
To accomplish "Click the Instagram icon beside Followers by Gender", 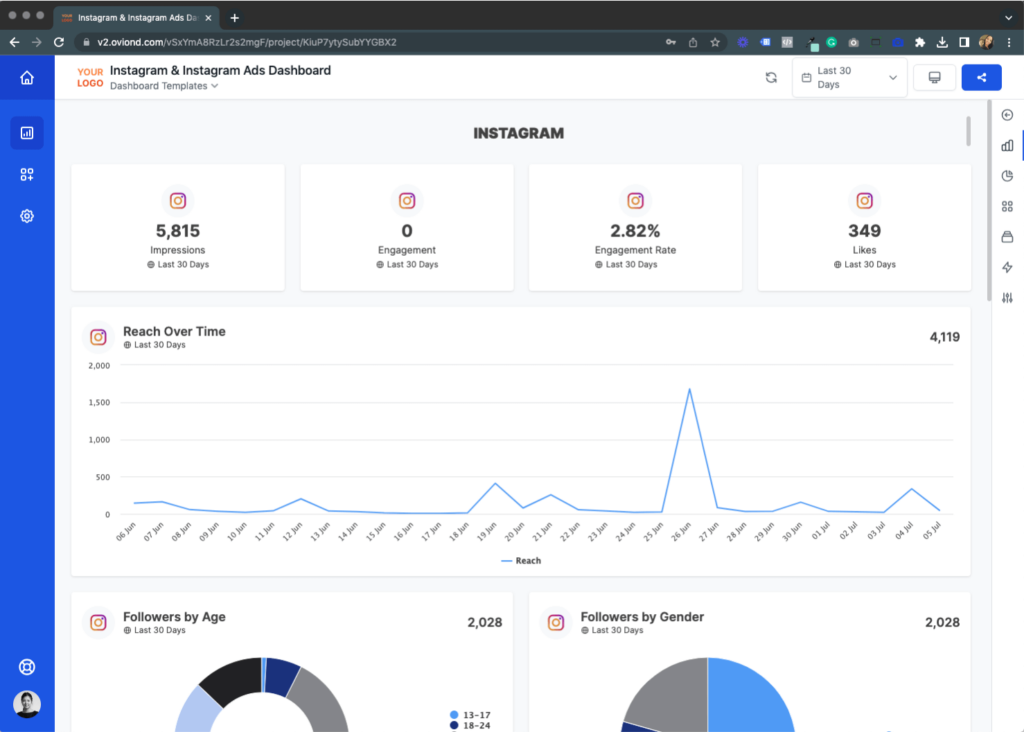I will click(x=556, y=622).
